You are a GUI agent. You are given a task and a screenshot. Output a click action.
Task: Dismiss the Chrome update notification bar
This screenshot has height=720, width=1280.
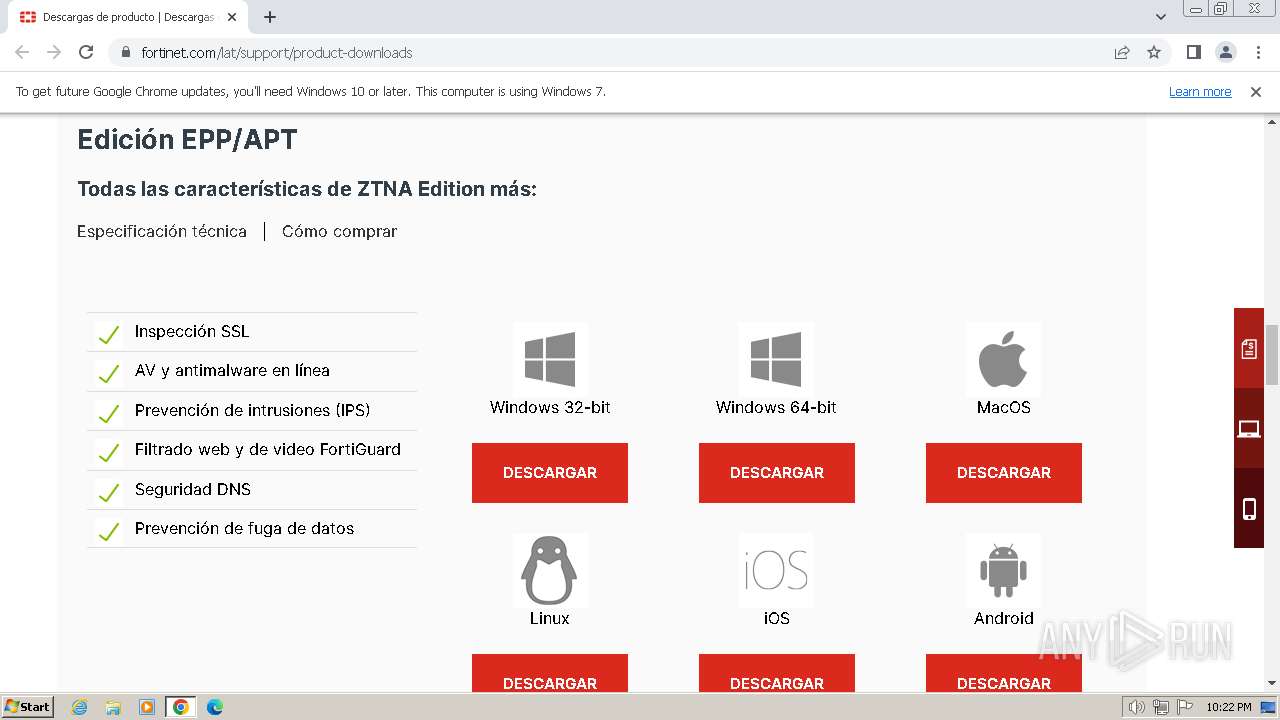pos(1256,91)
